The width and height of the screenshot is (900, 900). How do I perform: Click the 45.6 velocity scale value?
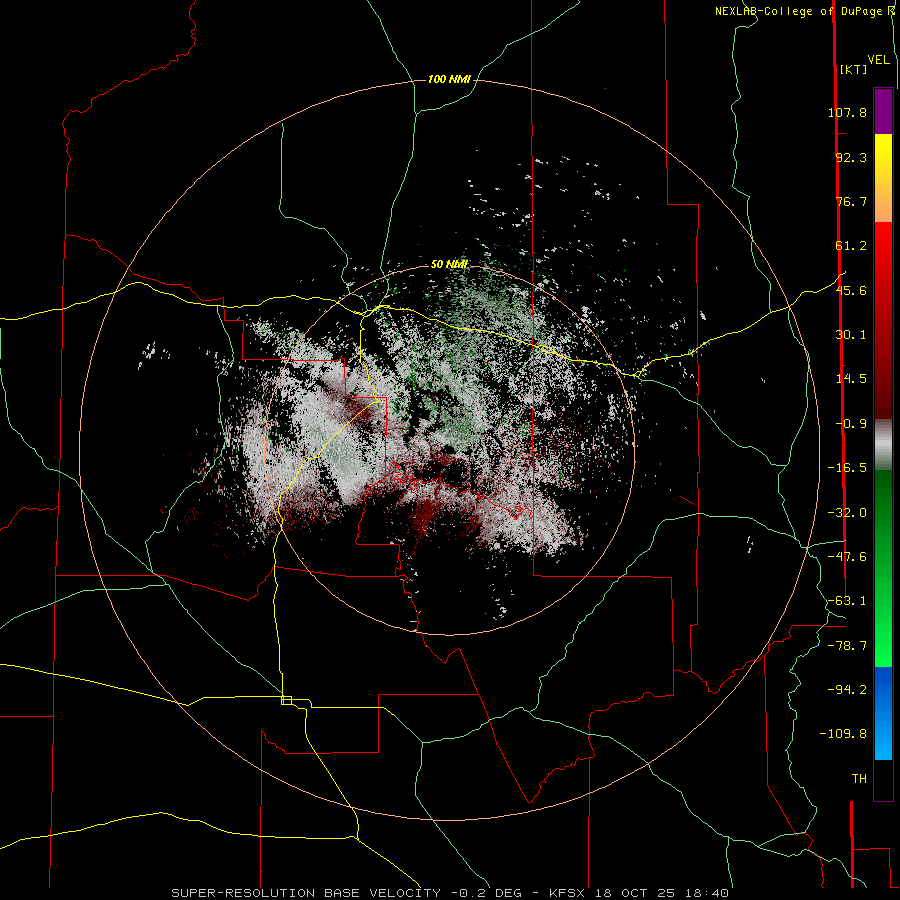[x=851, y=290]
